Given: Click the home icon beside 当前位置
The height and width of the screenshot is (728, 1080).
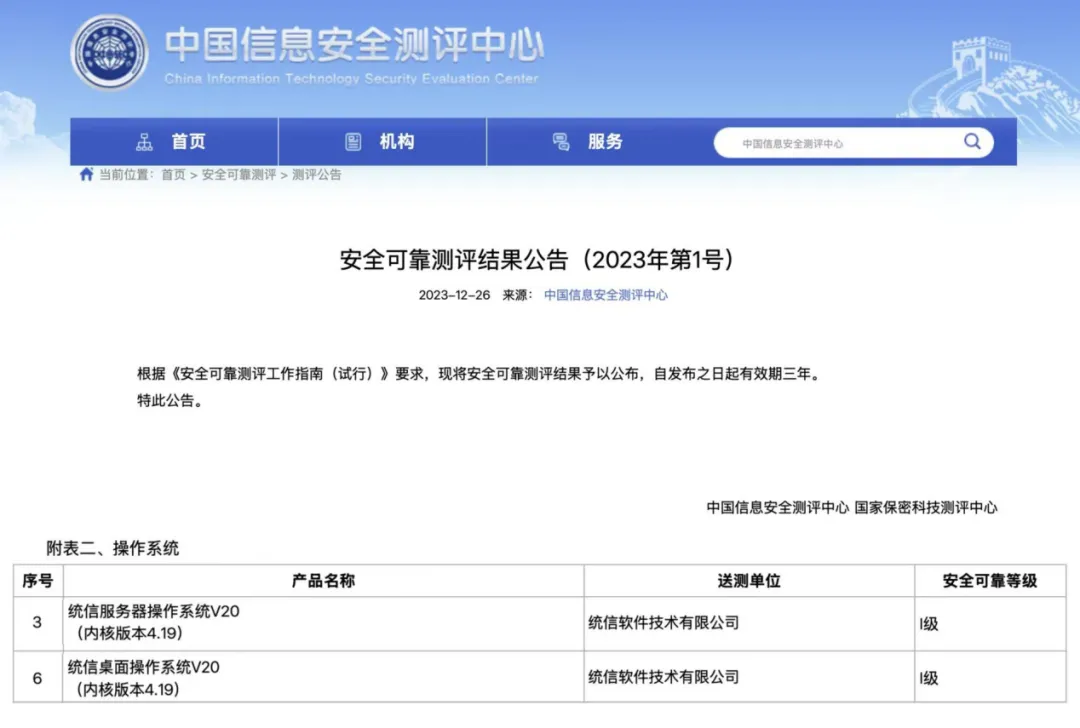Looking at the screenshot, I should point(86,174).
